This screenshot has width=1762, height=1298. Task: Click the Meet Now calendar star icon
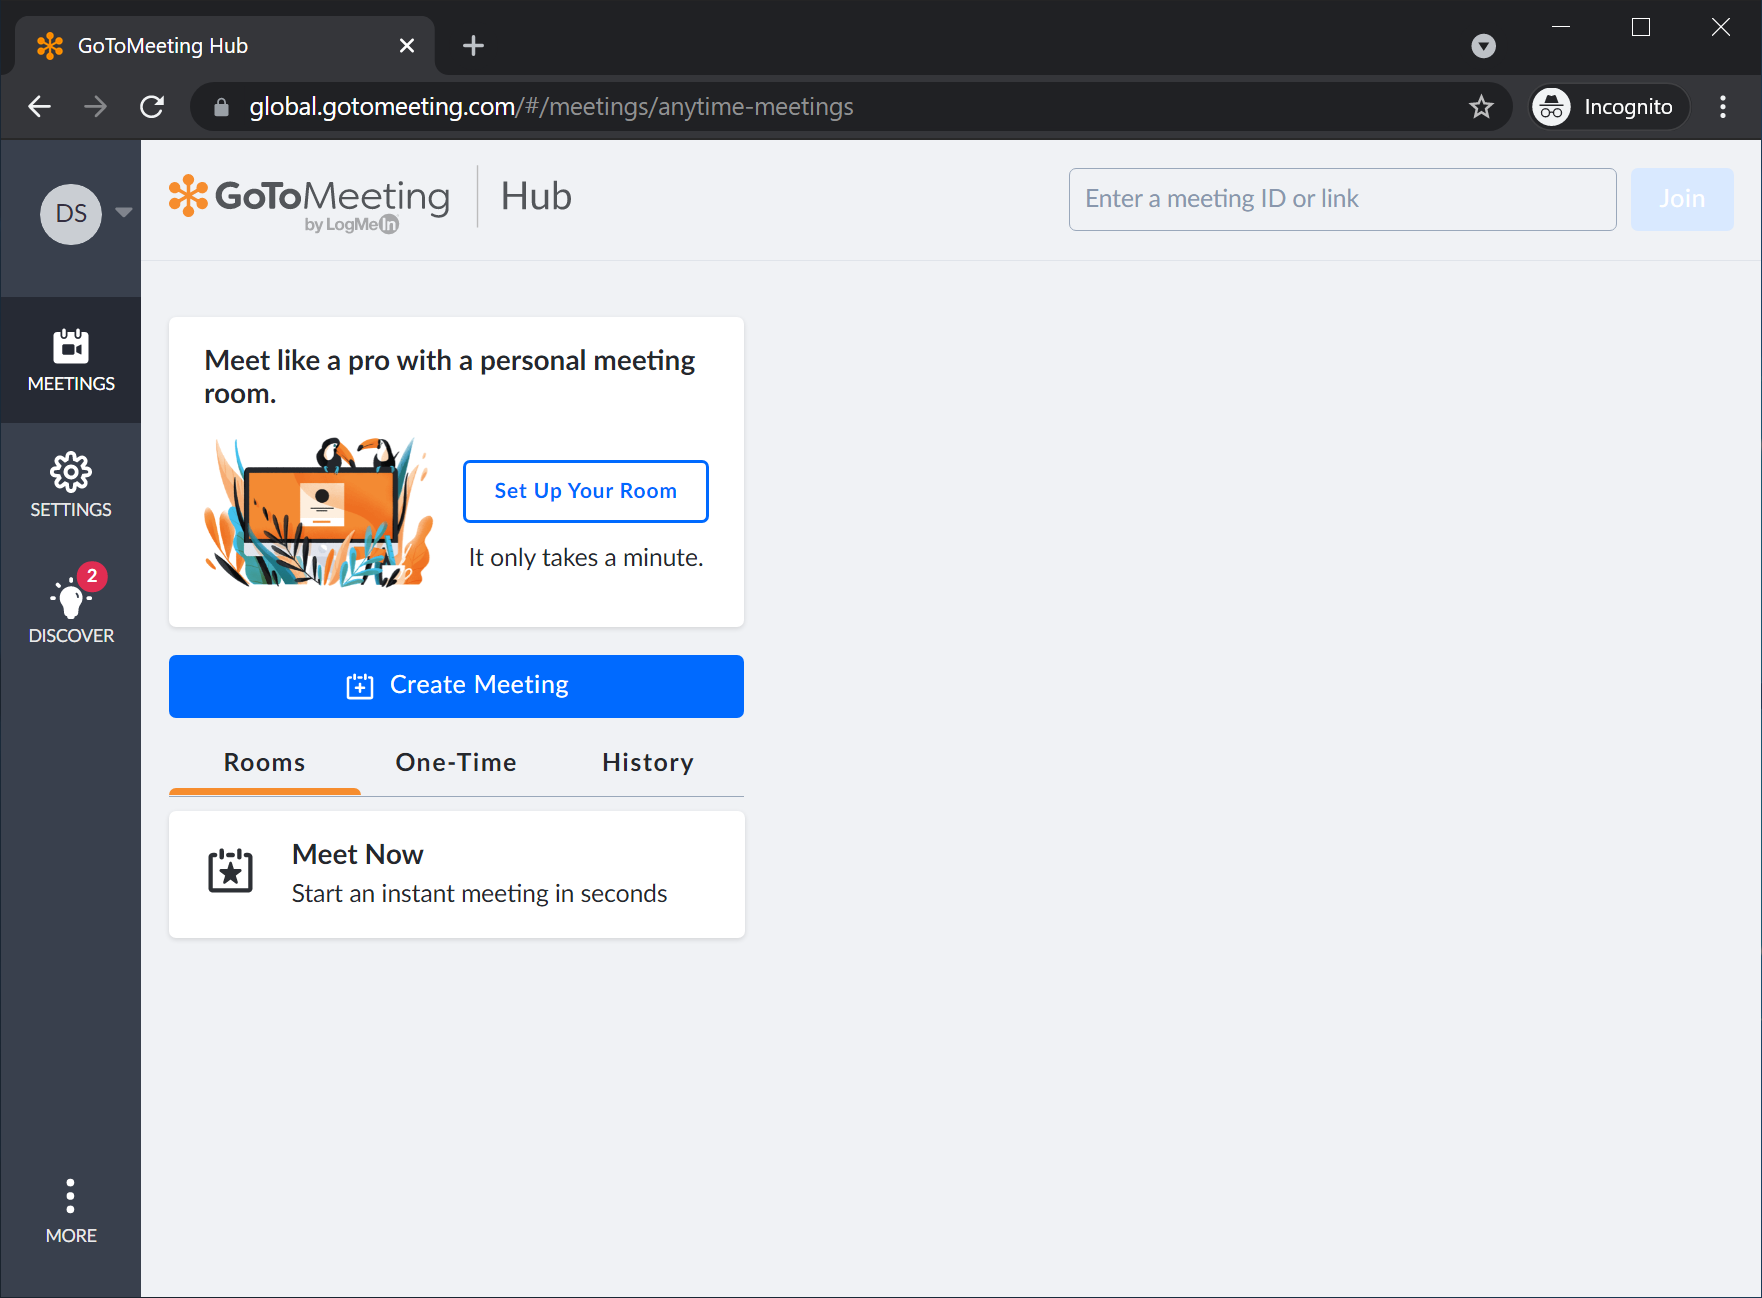pos(230,872)
